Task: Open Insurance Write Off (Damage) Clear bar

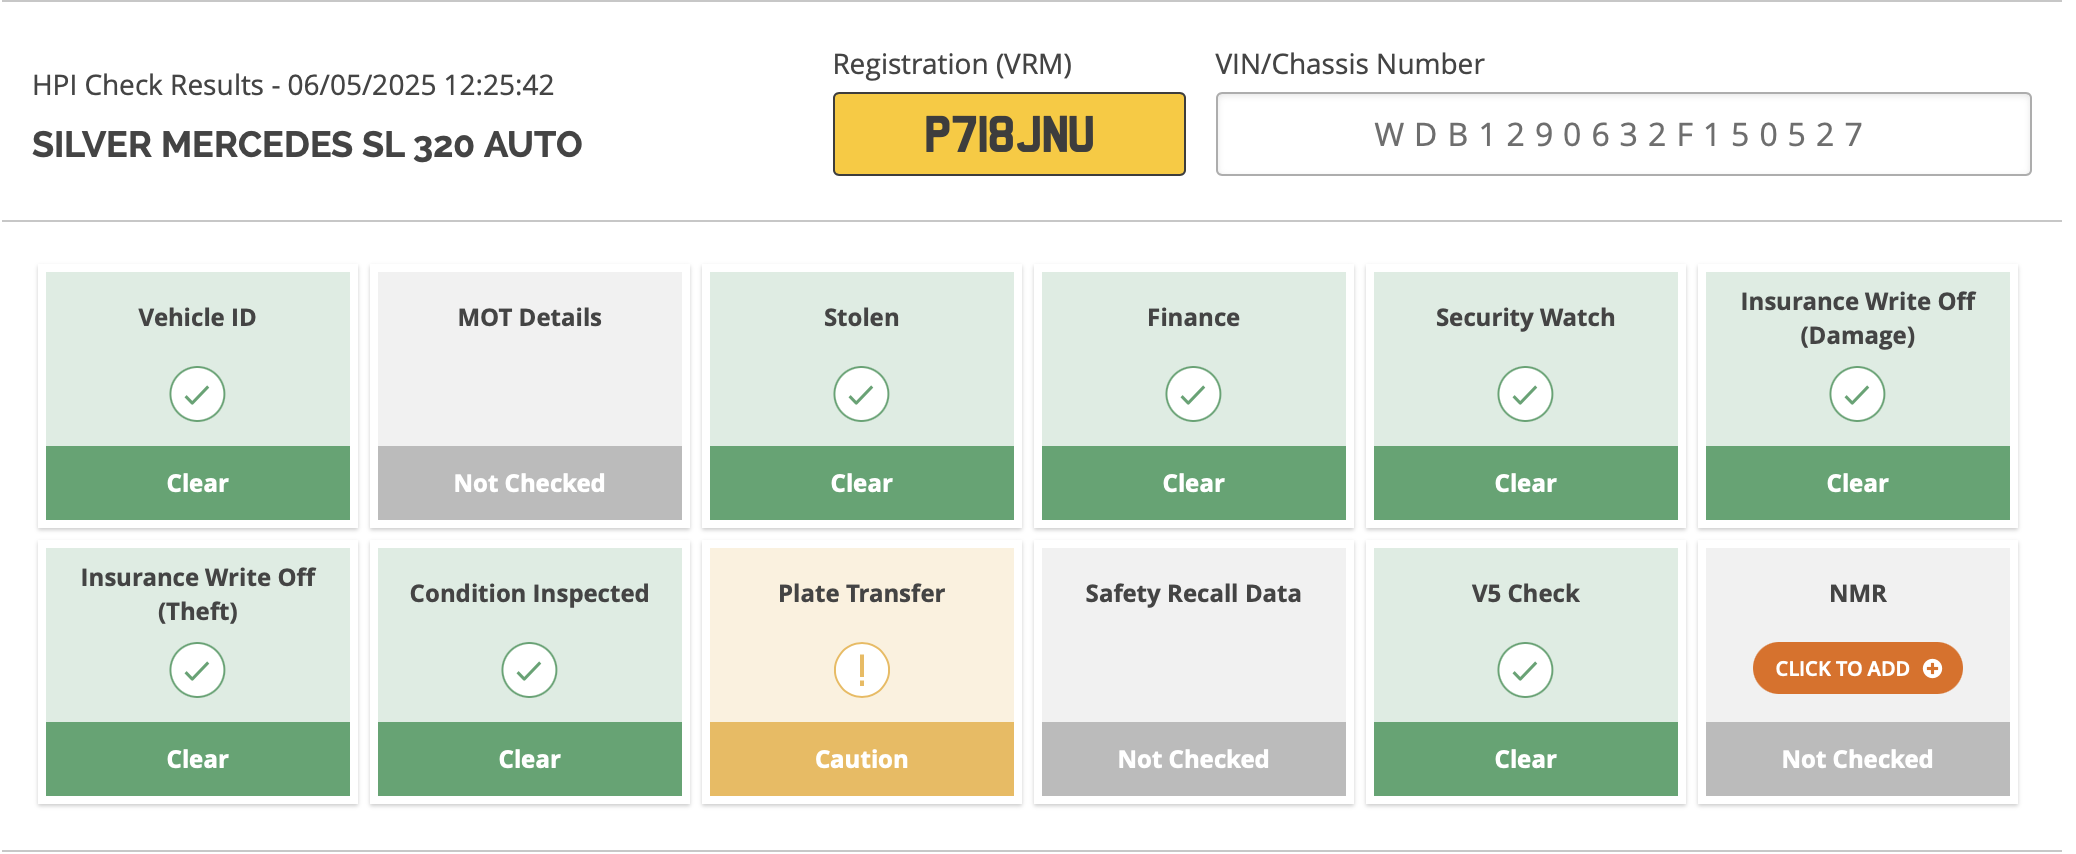Action: pos(1858,483)
